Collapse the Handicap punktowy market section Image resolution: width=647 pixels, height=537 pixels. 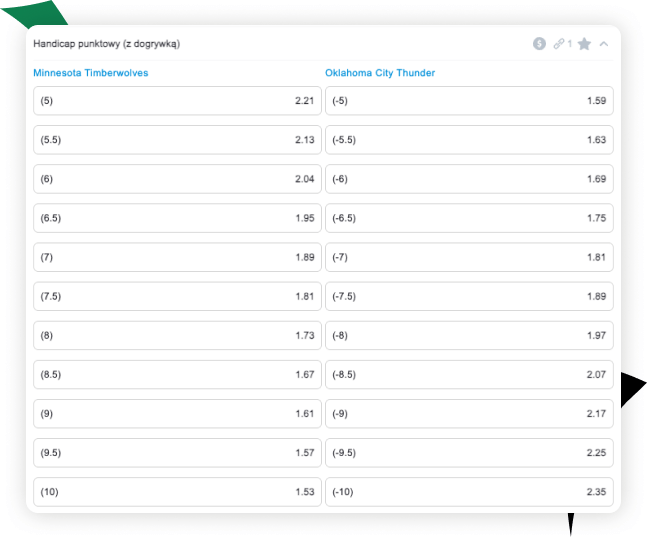click(x=604, y=43)
